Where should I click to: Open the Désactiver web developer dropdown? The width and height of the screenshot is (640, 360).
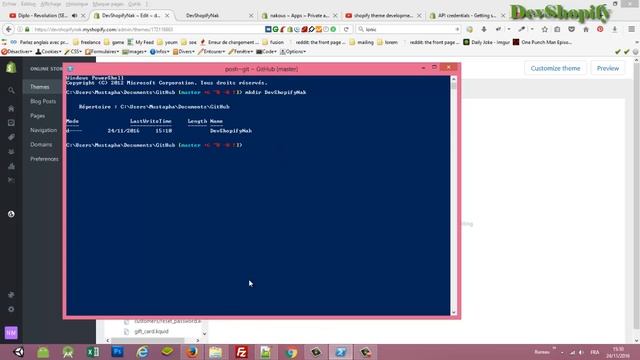(x=17, y=52)
